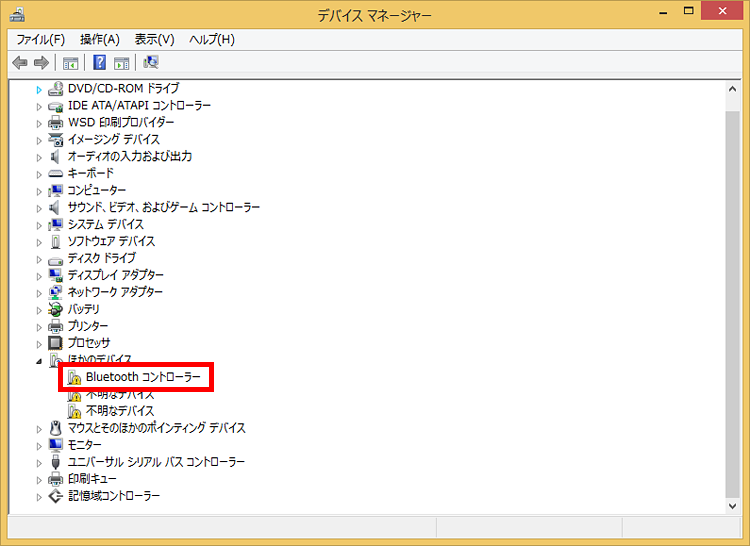Maximize the デバイス マネージャー window
The image size is (750, 546).
point(688,11)
